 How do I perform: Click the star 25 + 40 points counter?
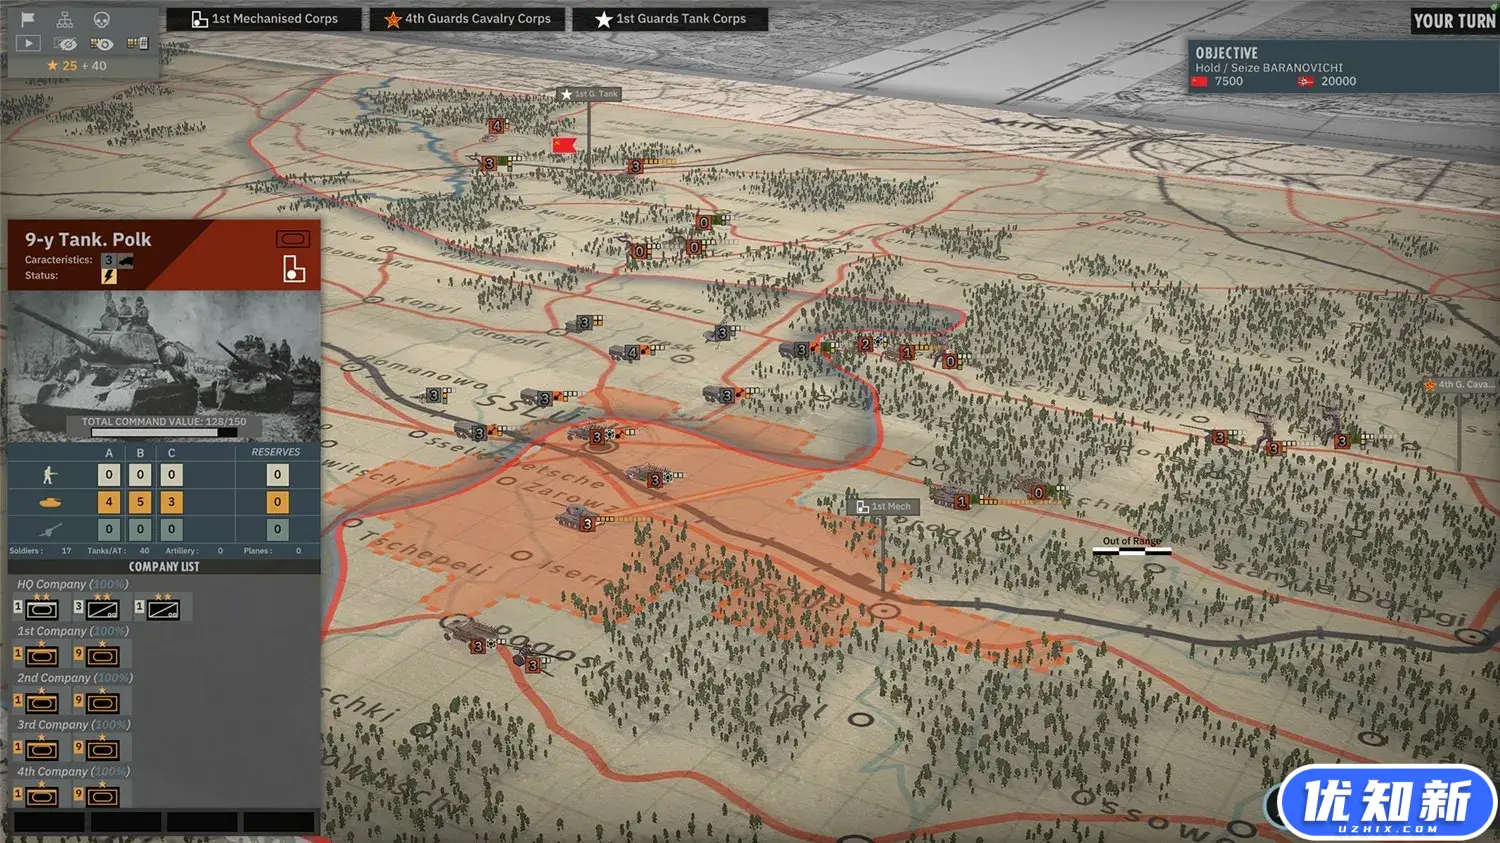pyautogui.click(x=77, y=66)
